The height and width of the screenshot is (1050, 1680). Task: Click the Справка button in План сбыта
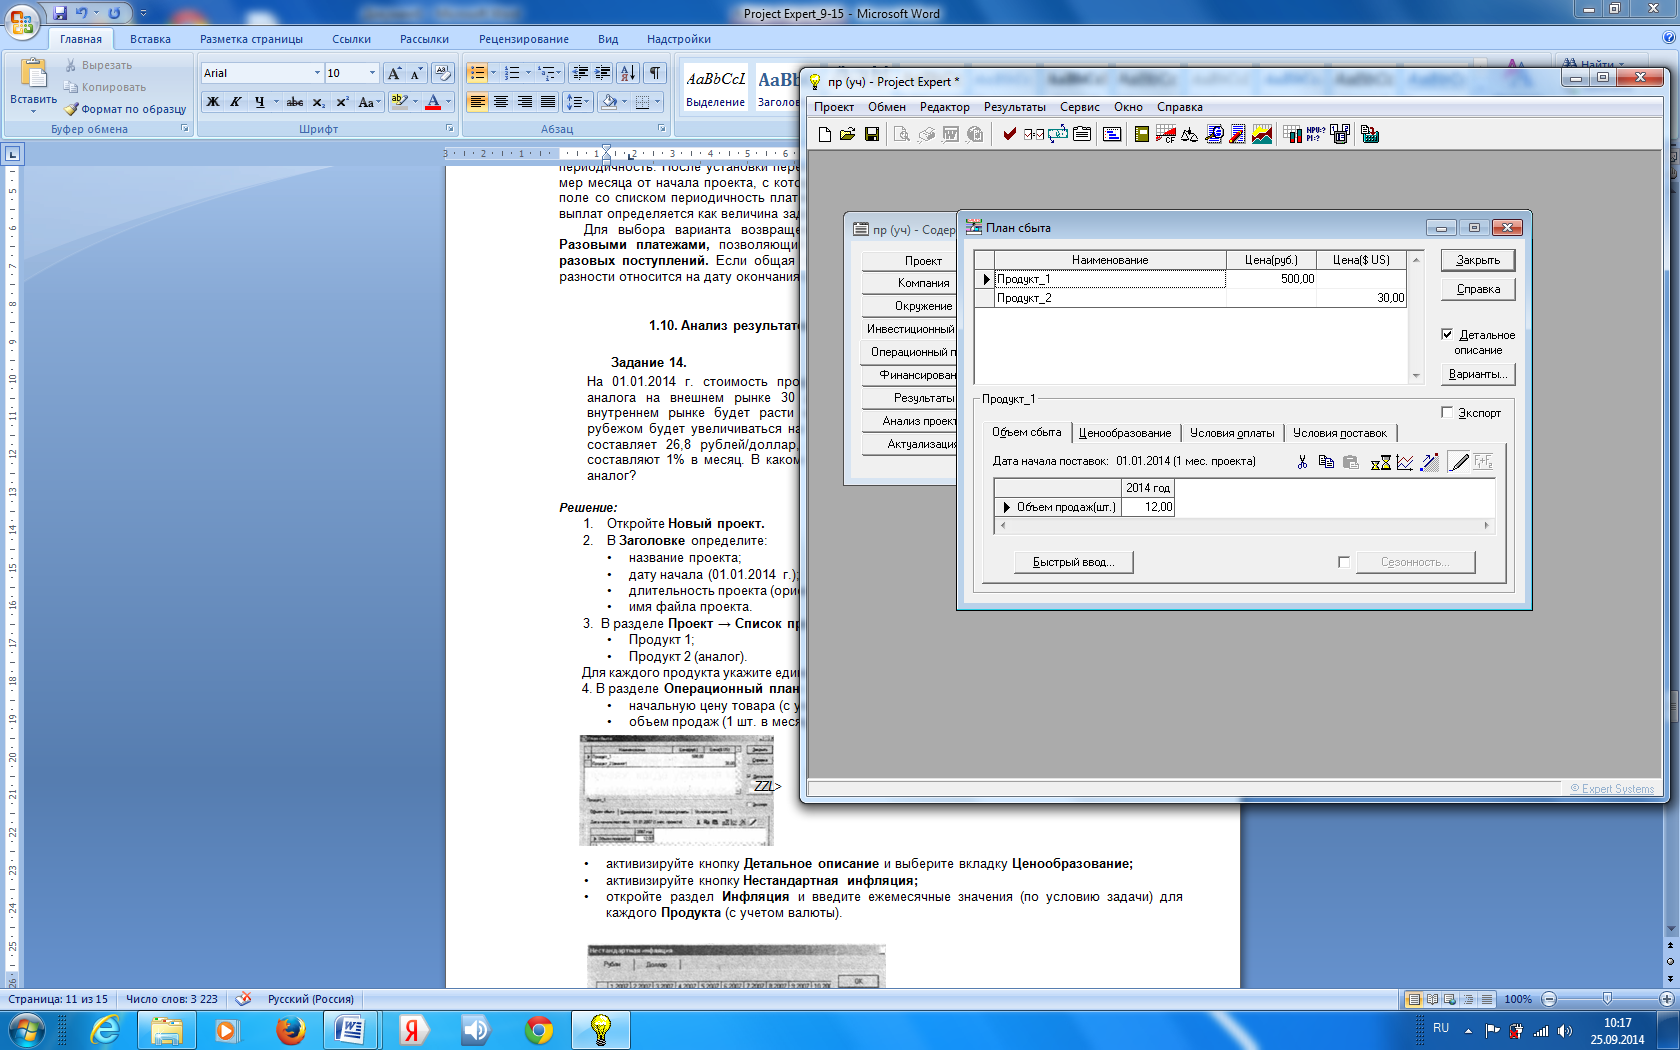click(1478, 289)
